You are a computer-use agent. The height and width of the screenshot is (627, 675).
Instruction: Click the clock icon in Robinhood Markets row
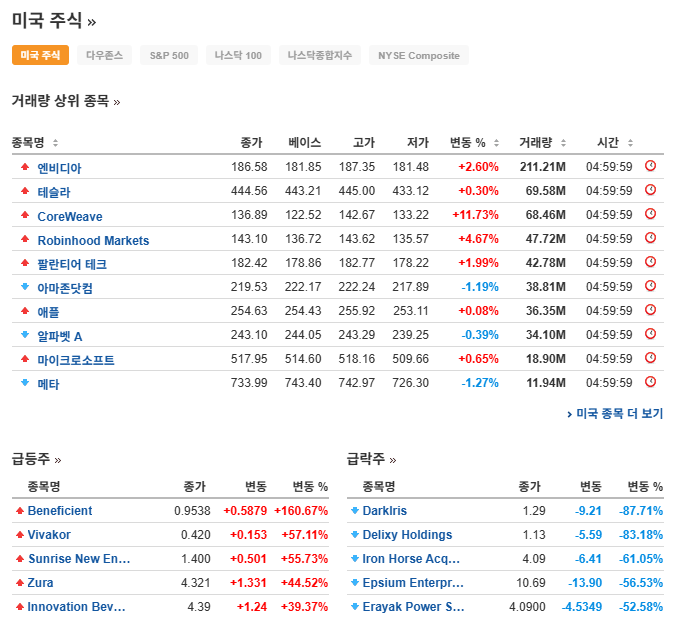650,238
